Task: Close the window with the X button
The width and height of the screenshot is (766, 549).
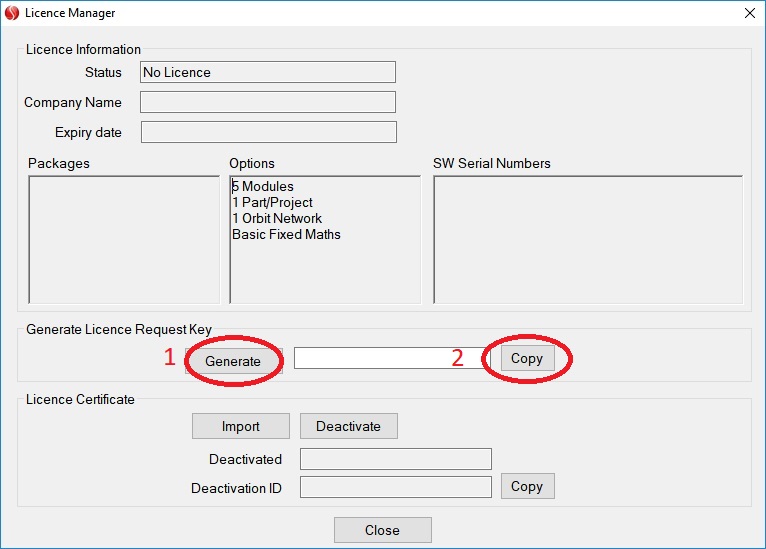Action: click(749, 13)
